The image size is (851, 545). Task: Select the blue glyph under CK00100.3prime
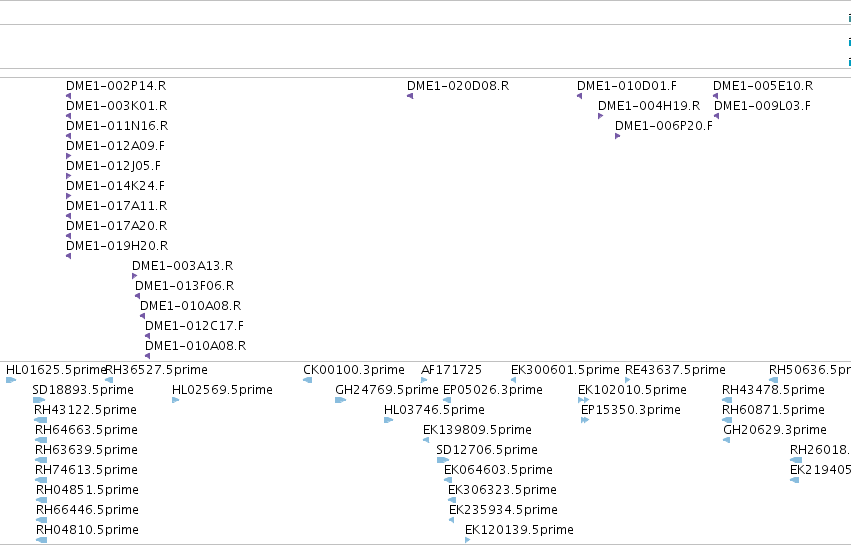tap(307, 380)
